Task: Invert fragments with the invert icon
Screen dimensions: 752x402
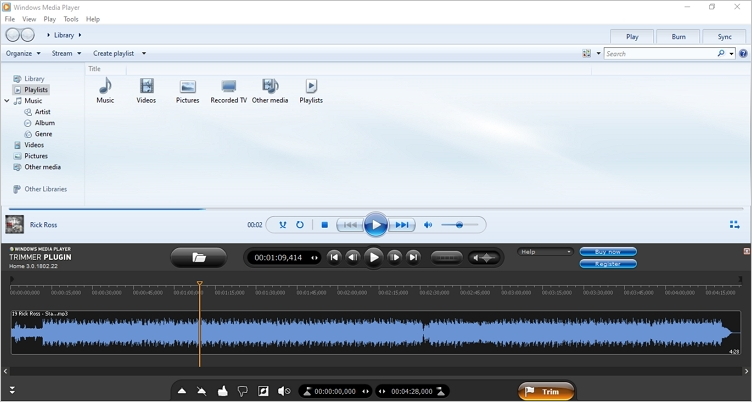Action: 263,391
